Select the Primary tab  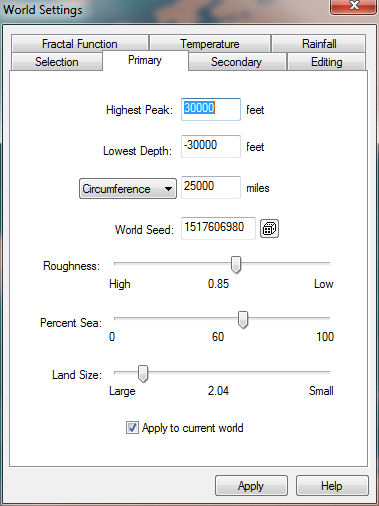tap(145, 60)
